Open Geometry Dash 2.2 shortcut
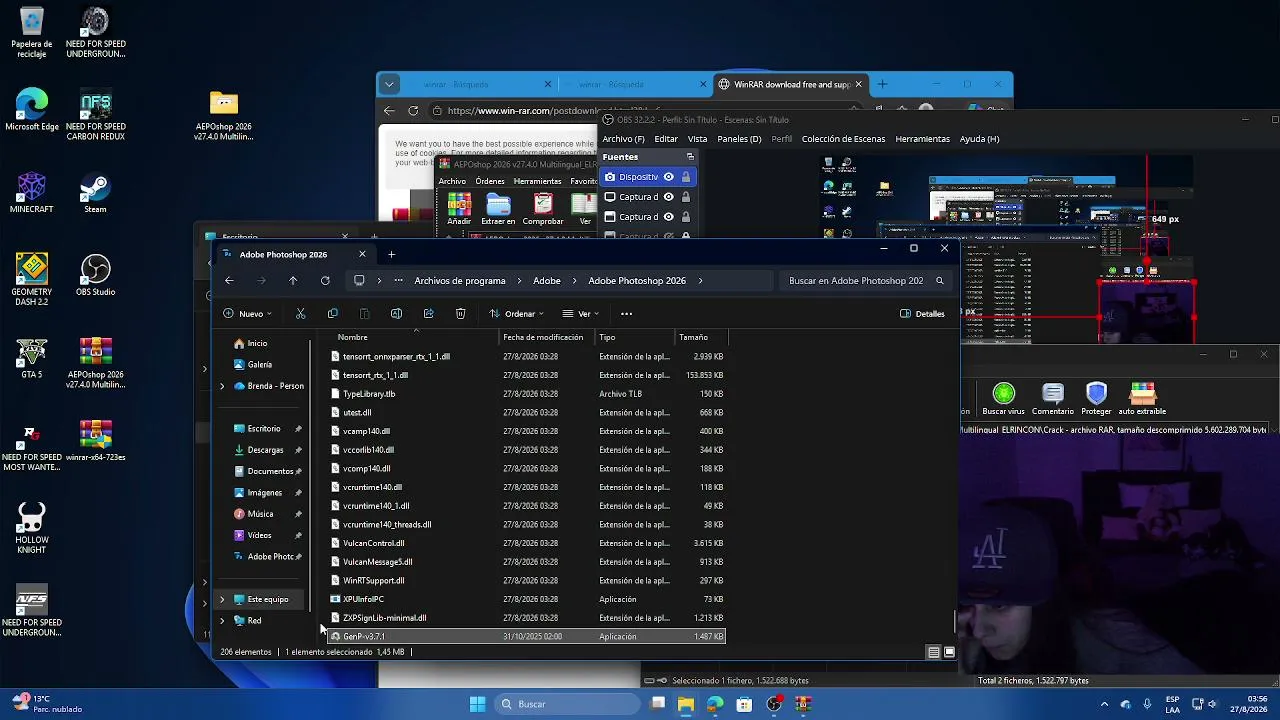Screen dimensions: 1280x720 (31, 280)
